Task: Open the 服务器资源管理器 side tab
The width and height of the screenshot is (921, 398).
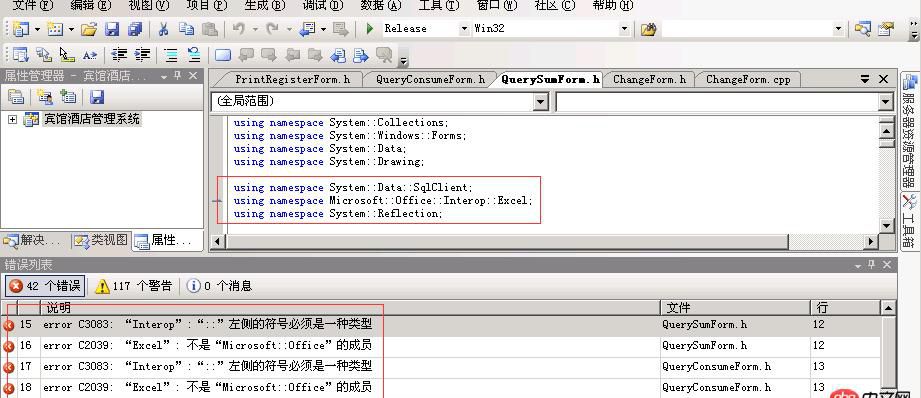Action: tap(909, 130)
